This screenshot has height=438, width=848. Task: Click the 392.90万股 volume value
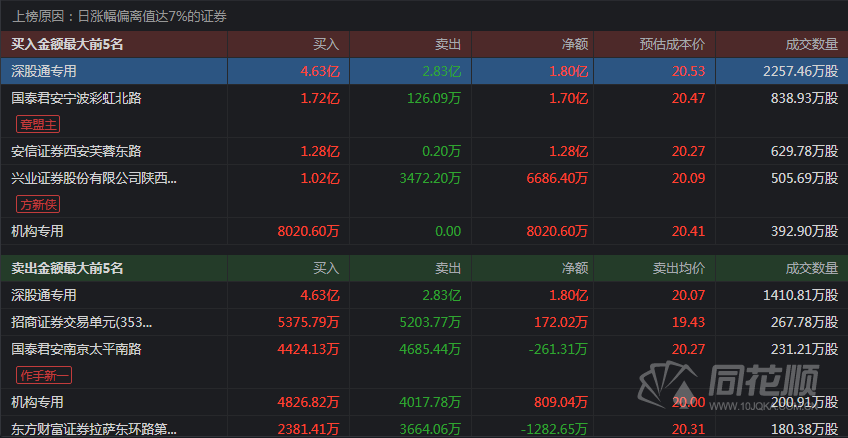coord(805,231)
